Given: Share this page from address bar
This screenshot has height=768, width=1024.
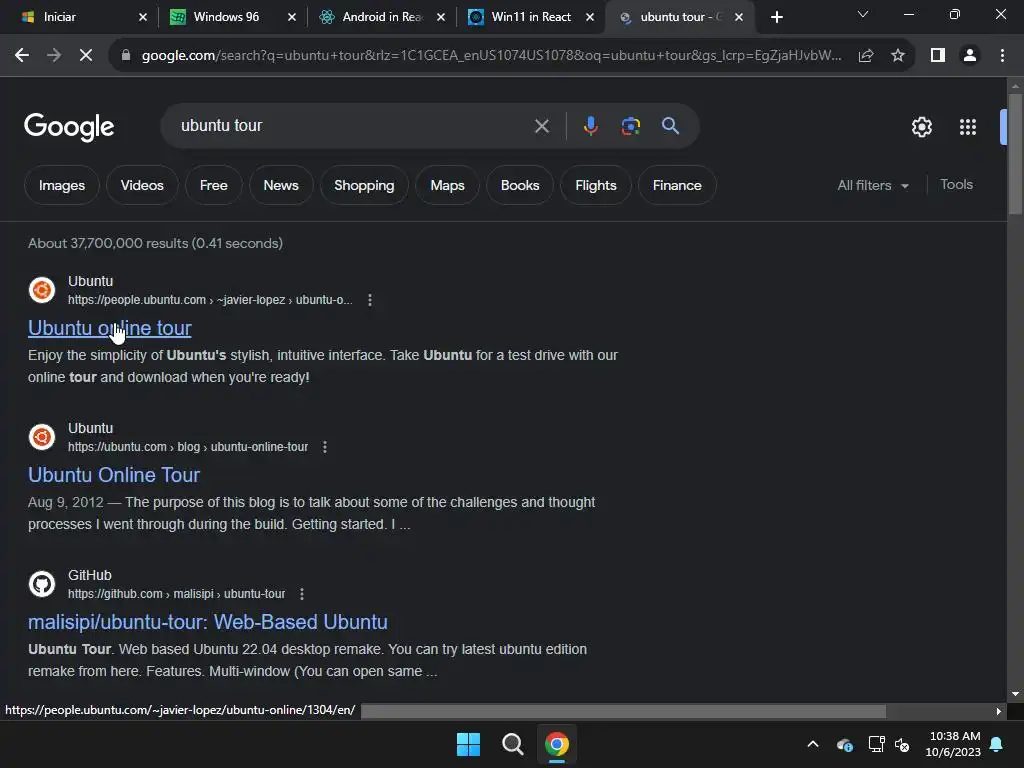Looking at the screenshot, I should pos(866,56).
